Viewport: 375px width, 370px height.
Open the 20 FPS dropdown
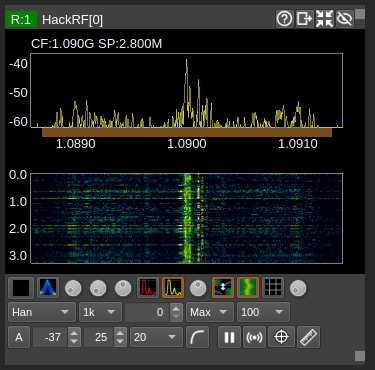tap(156, 337)
